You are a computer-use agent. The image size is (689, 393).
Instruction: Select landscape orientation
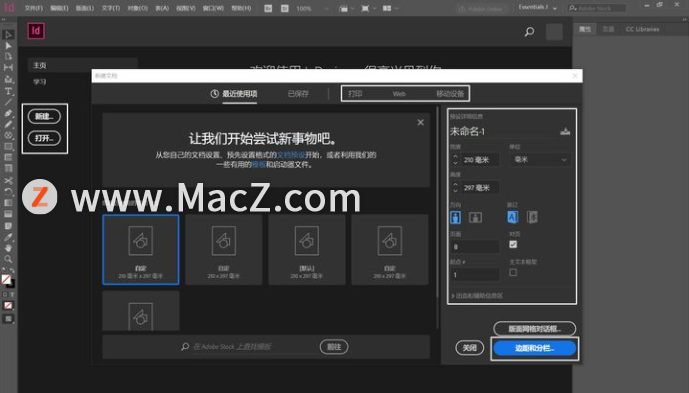click(475, 217)
